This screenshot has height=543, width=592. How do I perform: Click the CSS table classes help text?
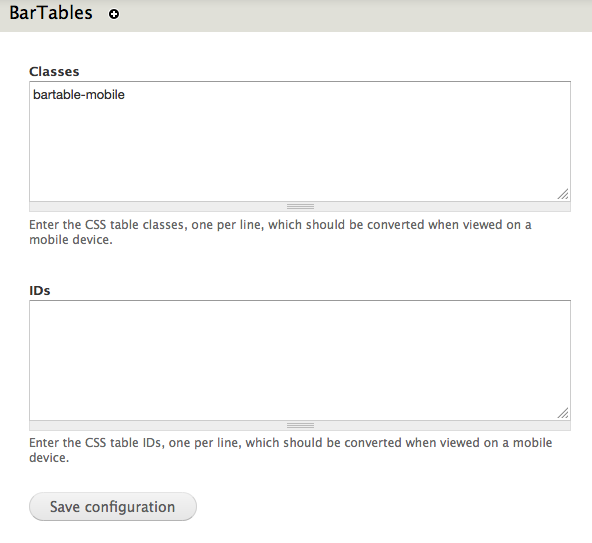click(280, 232)
